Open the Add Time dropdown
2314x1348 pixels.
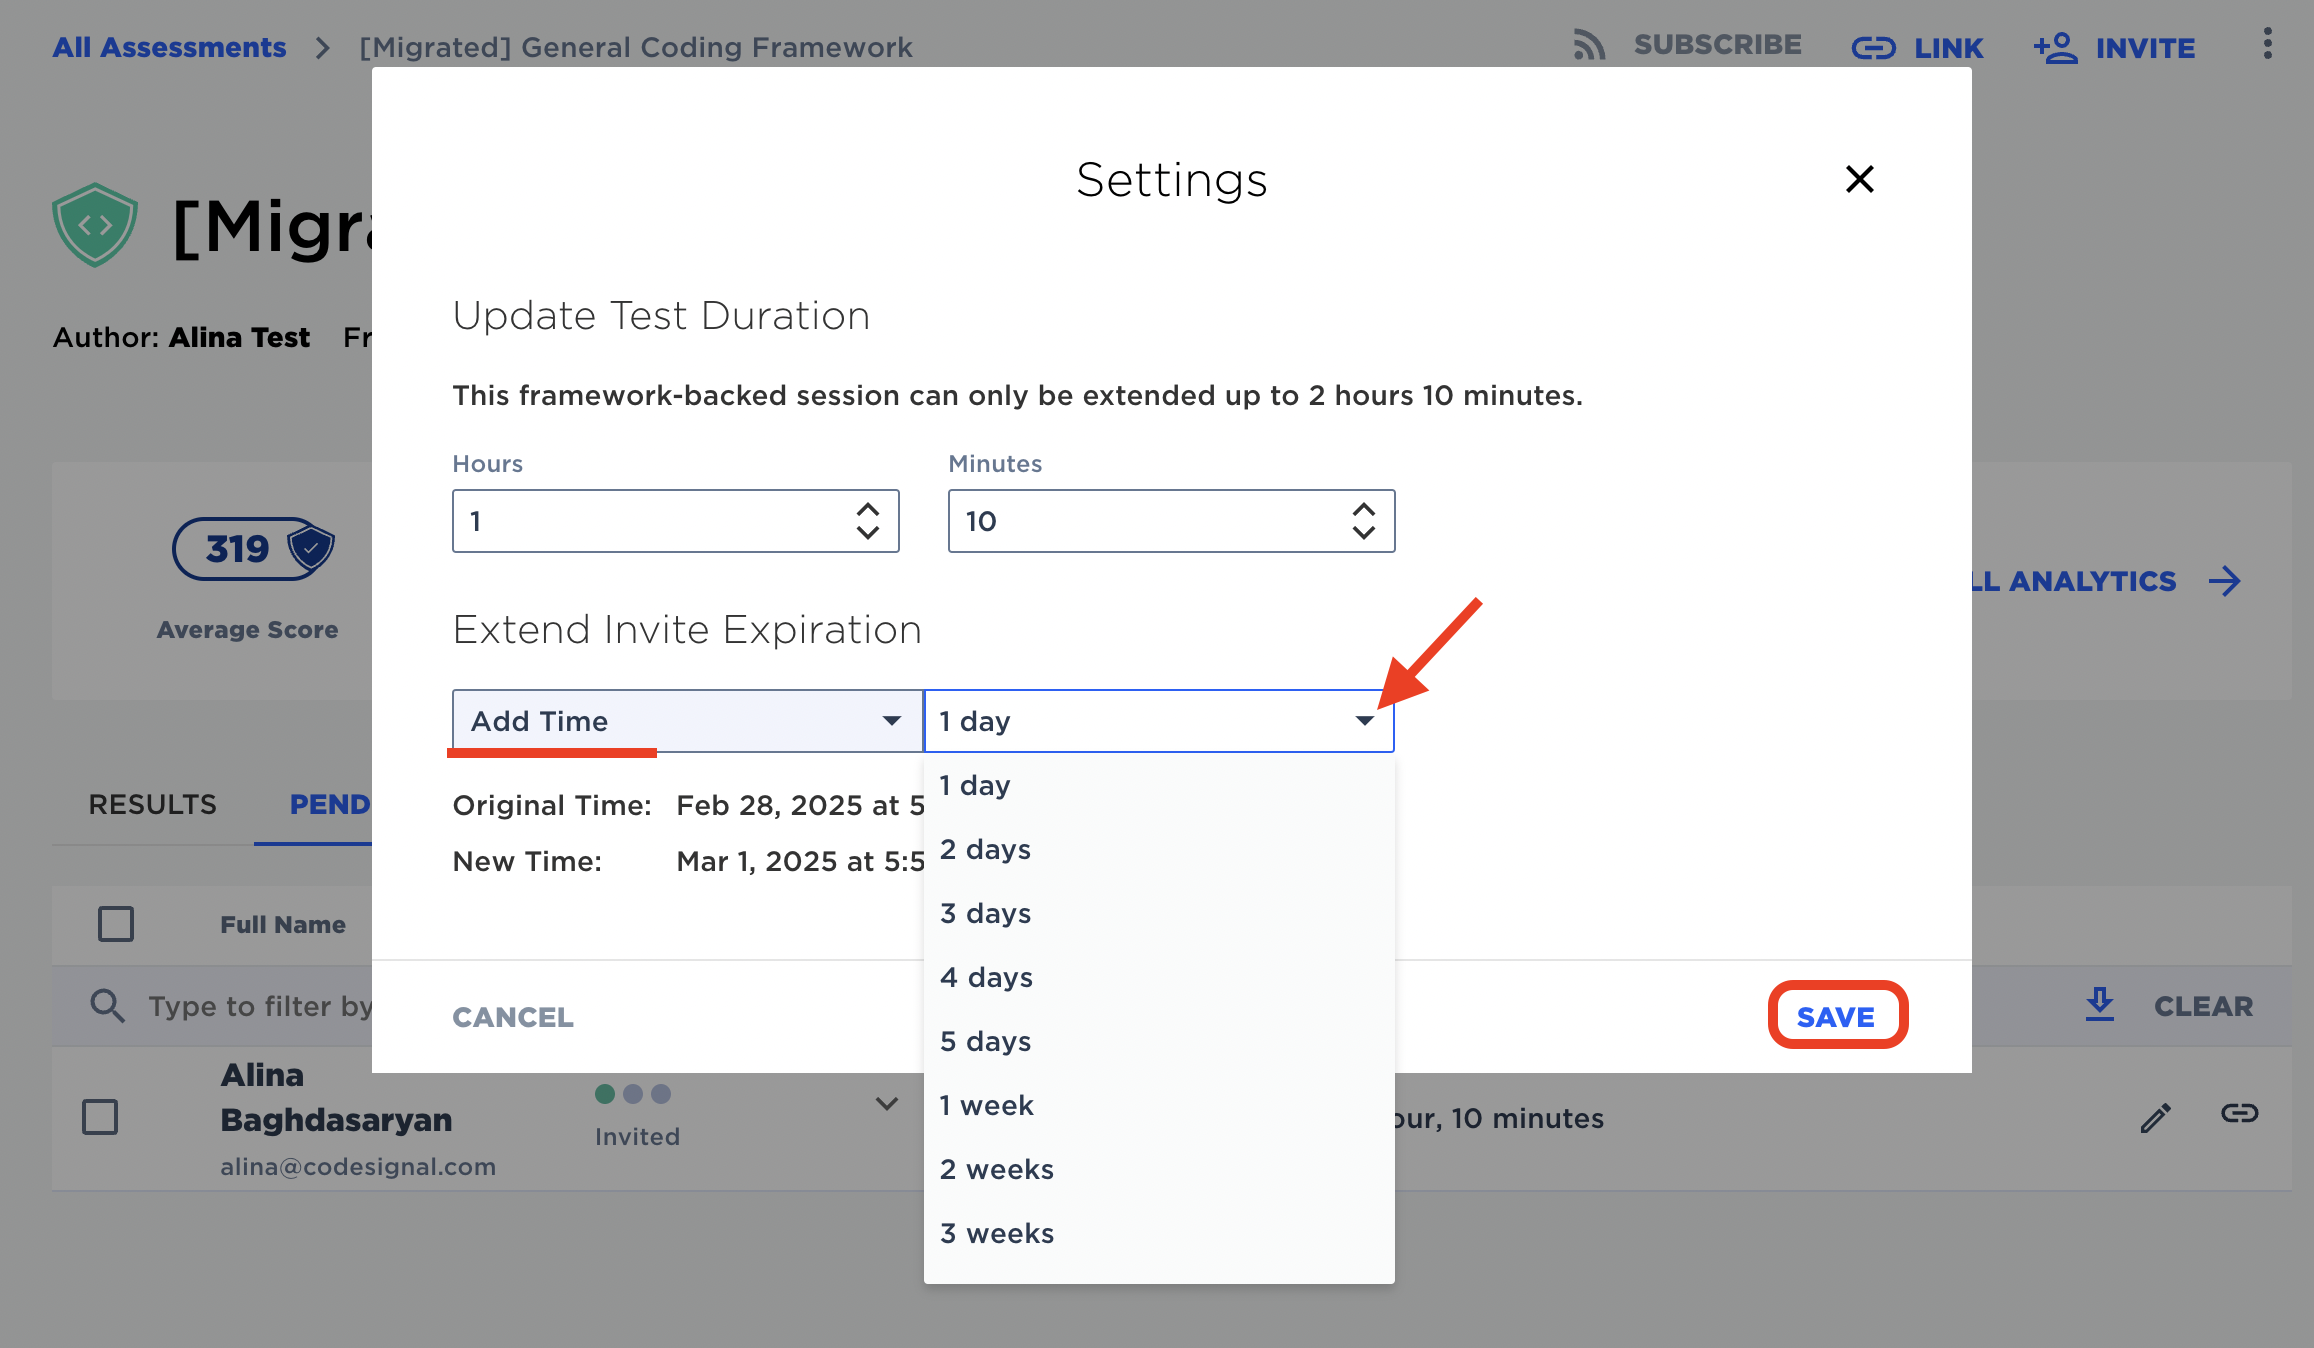(x=686, y=721)
